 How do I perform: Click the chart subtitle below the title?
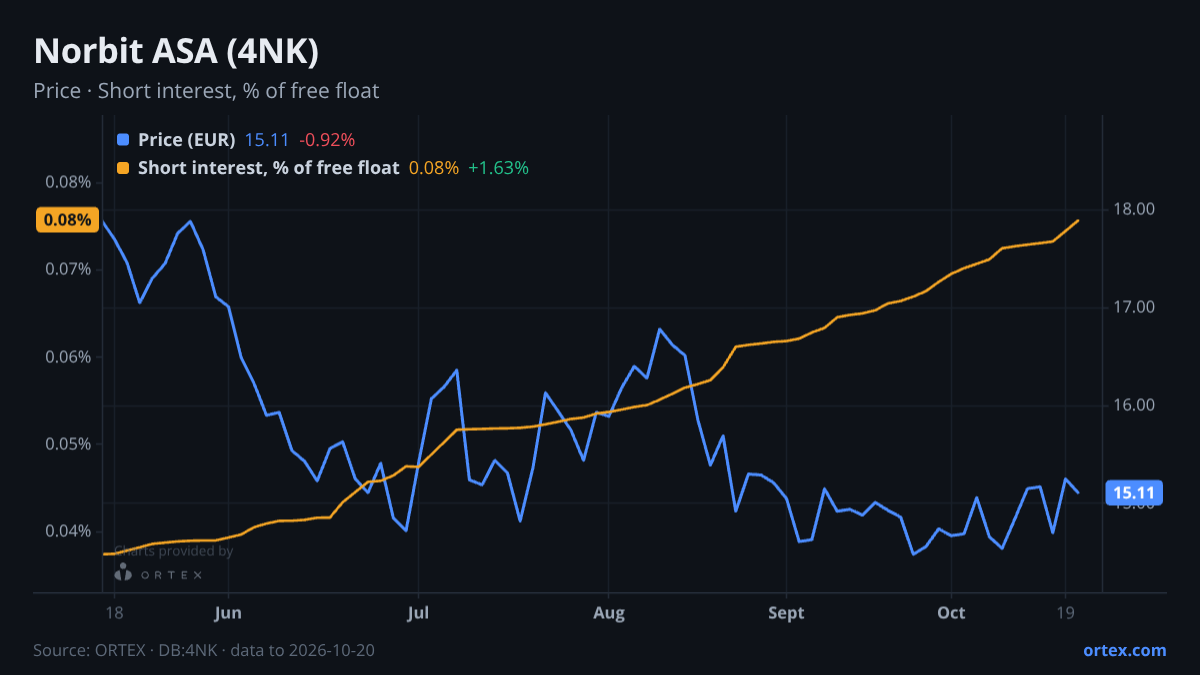click(x=206, y=91)
